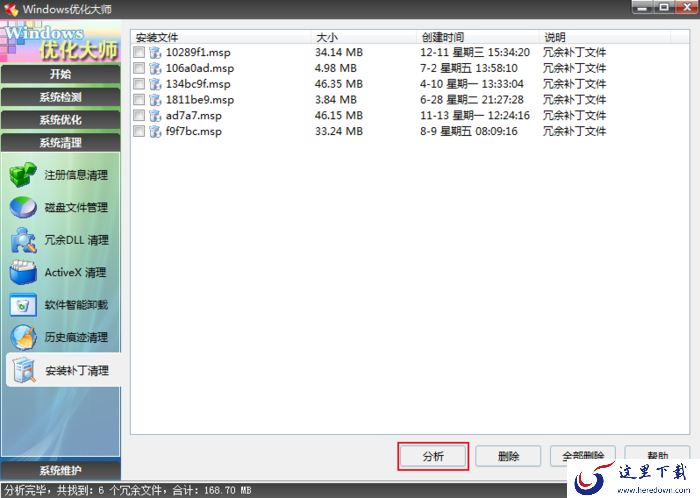The height and width of the screenshot is (498, 700).
Task: Open 软件智能卸载 recycle icon
Action: click(23, 305)
